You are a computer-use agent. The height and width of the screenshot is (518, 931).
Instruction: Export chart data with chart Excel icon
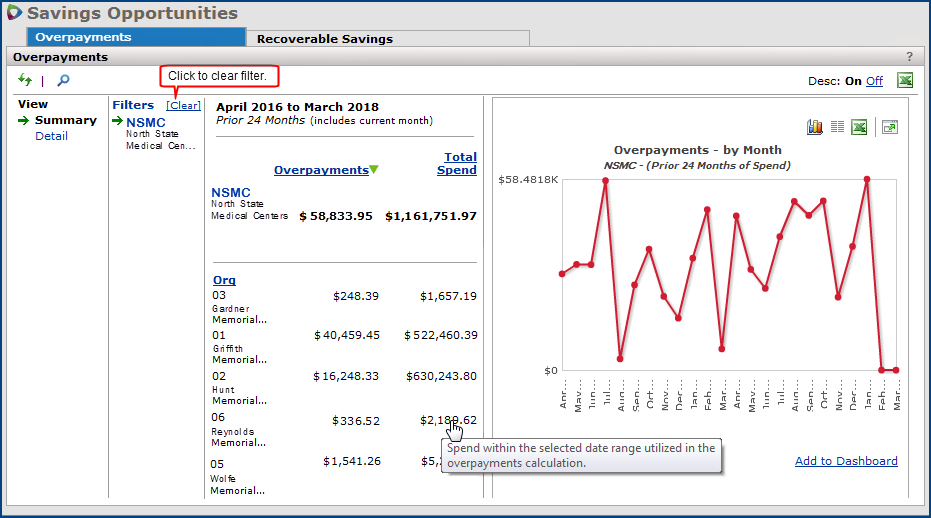(x=858, y=127)
